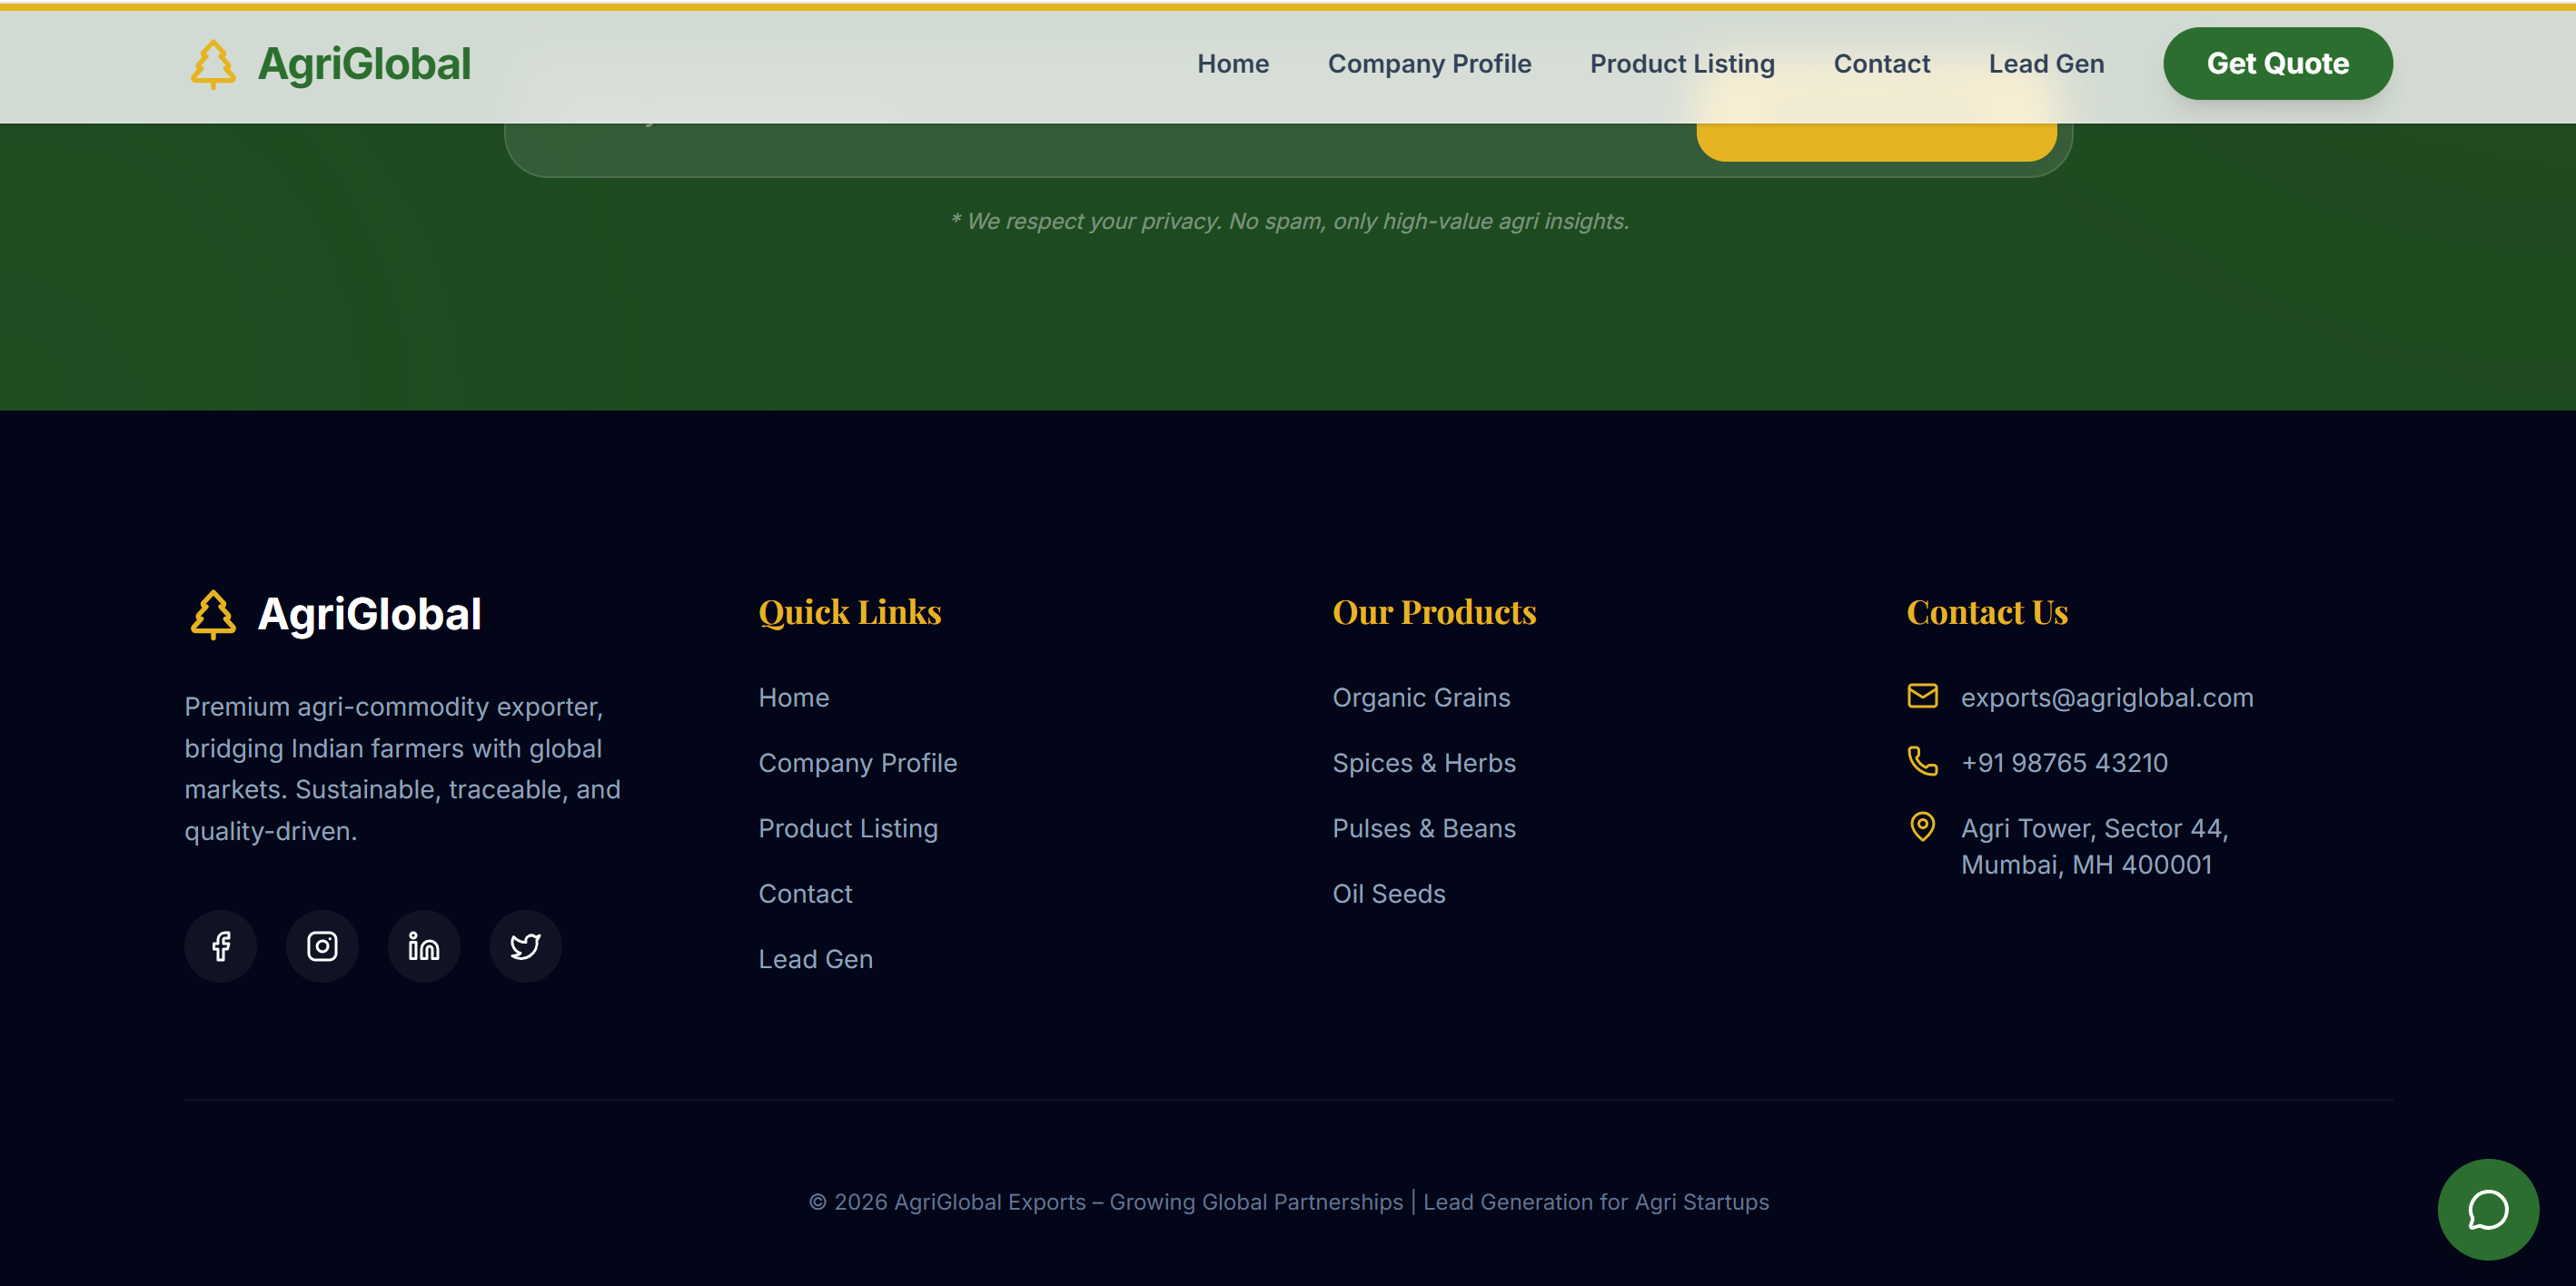Open the Instagram social icon
The image size is (2576, 1286).
322,946
